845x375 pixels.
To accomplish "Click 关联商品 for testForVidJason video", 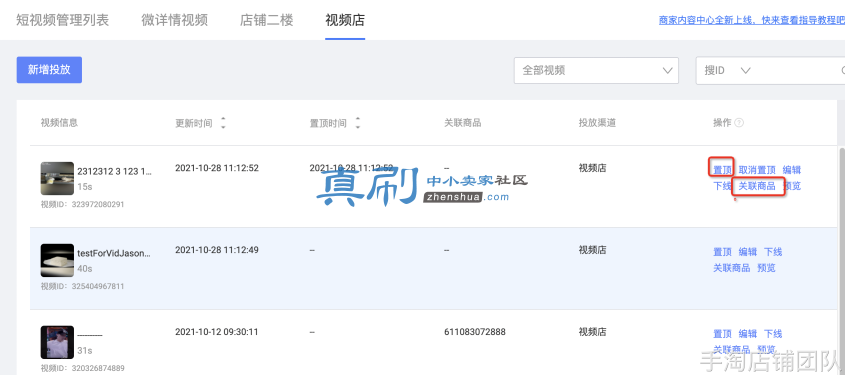I will pyautogui.click(x=731, y=268).
